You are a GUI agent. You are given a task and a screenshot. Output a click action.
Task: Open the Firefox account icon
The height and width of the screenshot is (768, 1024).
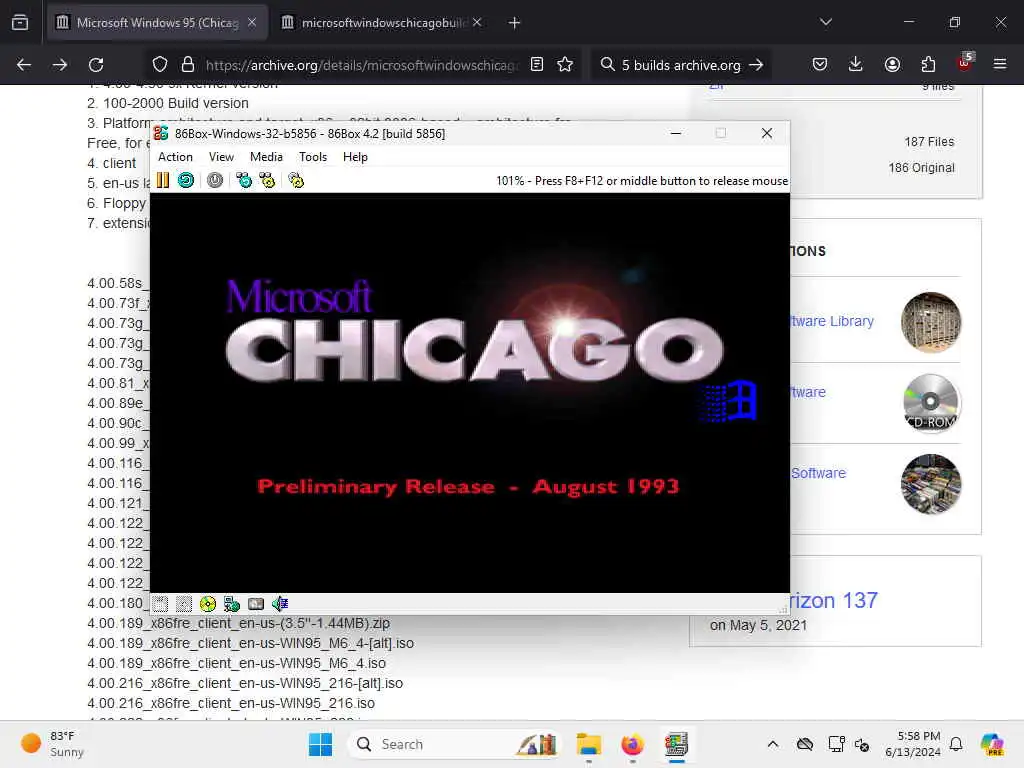tap(892, 65)
